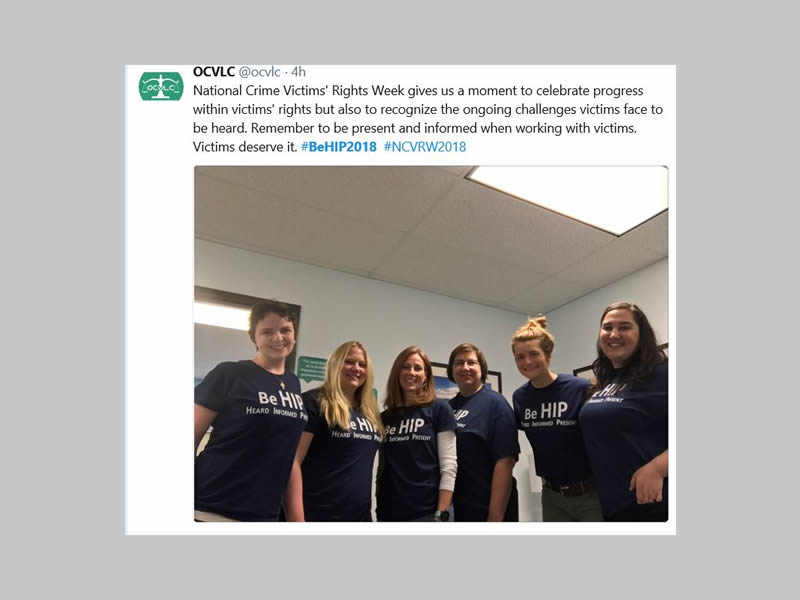Click the smartwatch on the center person's wrist

point(442,515)
